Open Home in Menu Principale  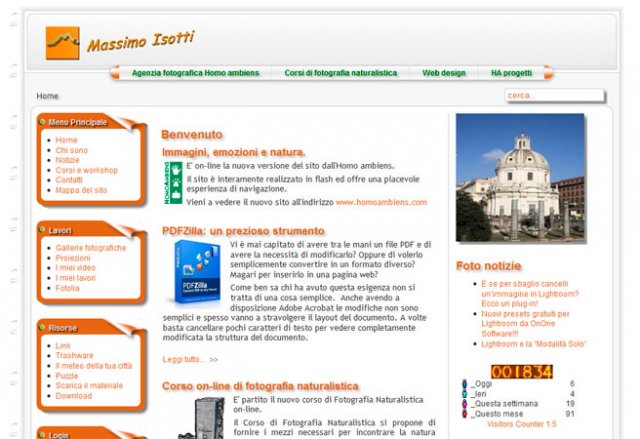point(66,140)
